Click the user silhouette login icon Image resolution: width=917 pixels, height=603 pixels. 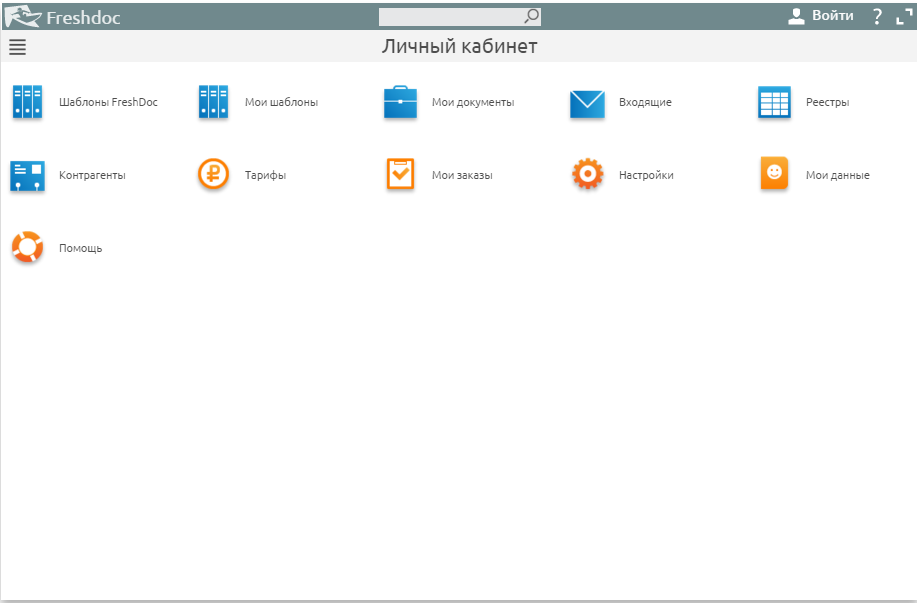coord(796,16)
